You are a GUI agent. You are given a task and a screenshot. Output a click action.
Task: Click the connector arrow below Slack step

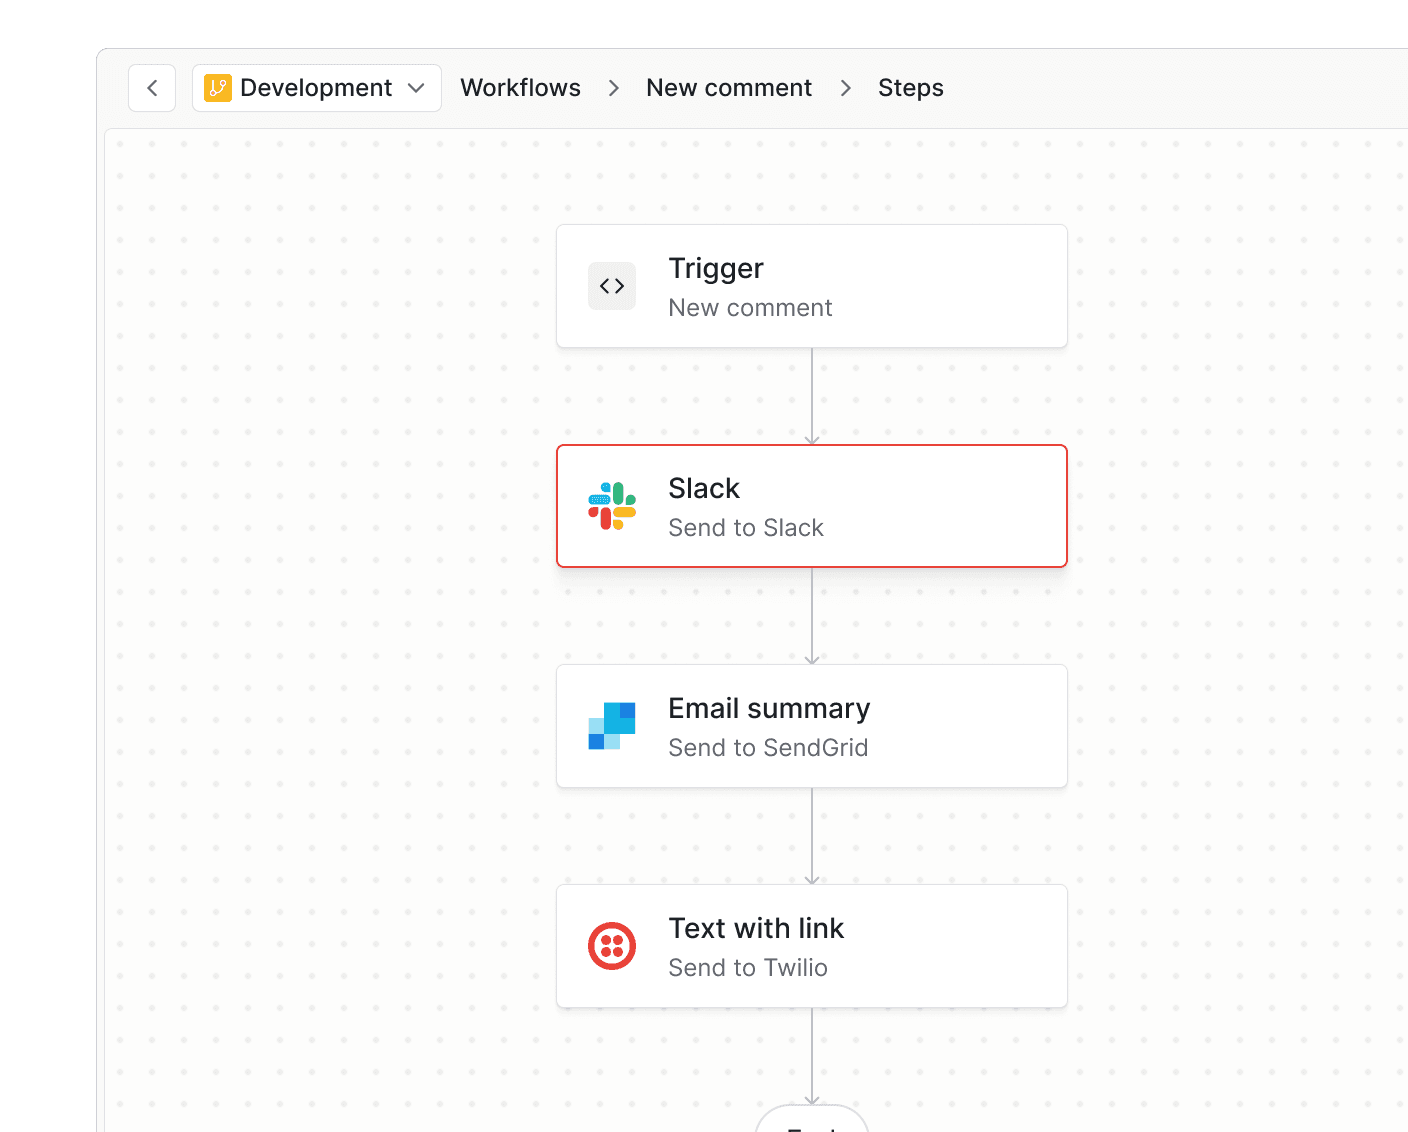point(812,615)
